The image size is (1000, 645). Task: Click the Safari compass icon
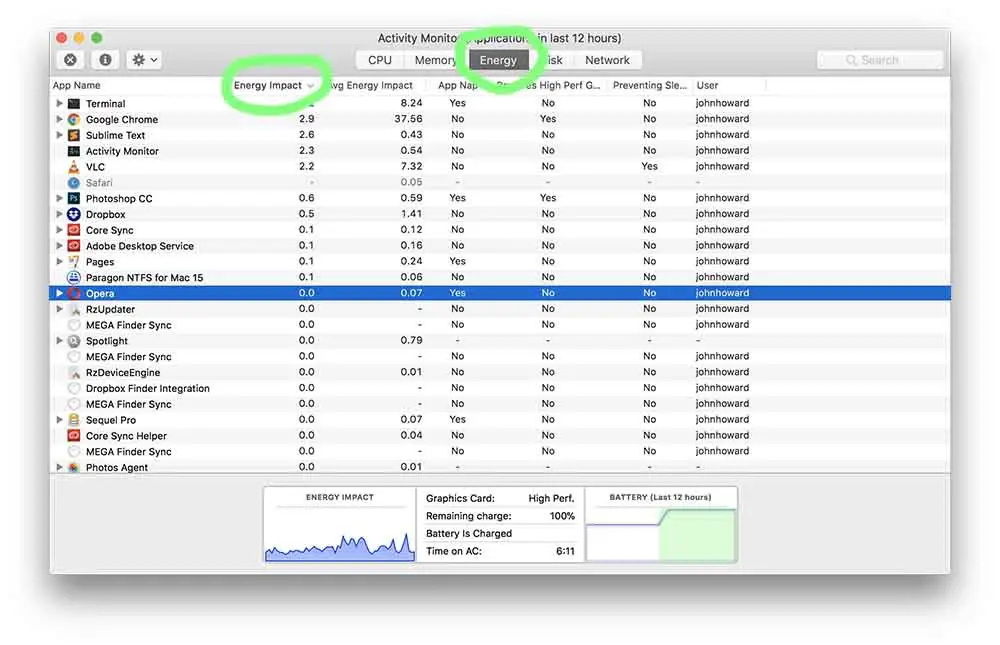pos(74,182)
